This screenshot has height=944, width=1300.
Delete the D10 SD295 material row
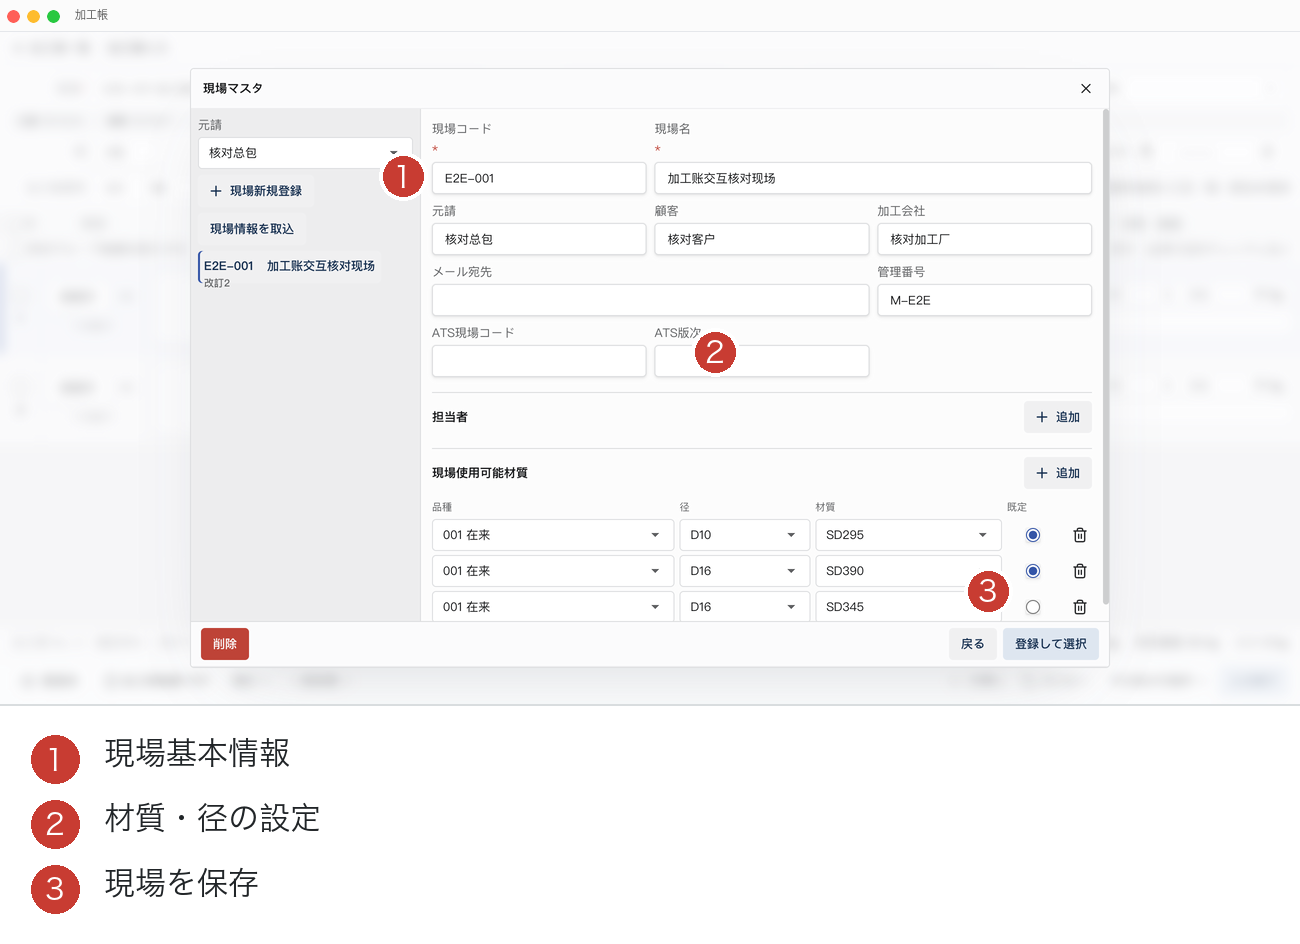coord(1080,535)
